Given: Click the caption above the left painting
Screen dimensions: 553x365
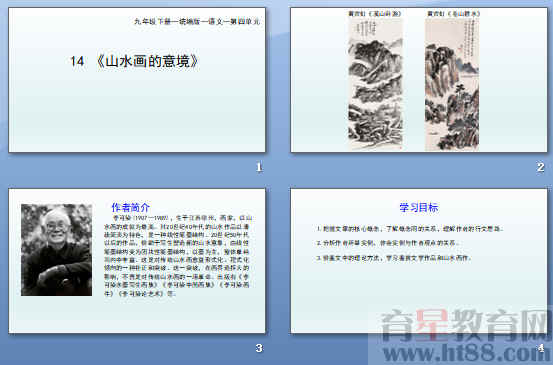Looking at the screenshot, I should 375,14.
